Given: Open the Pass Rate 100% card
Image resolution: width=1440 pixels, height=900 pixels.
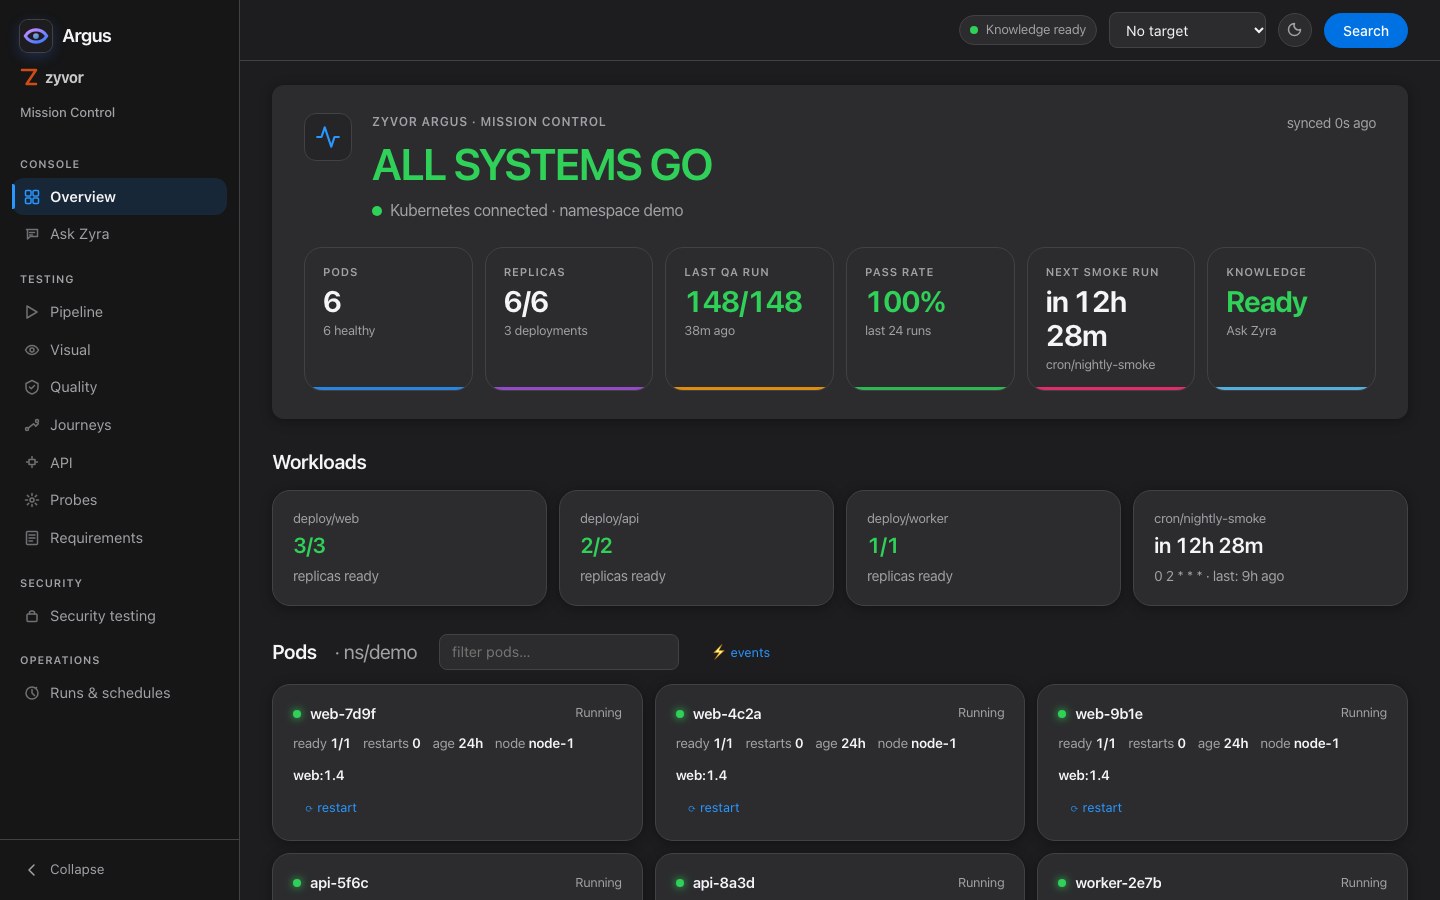Looking at the screenshot, I should coord(930,319).
